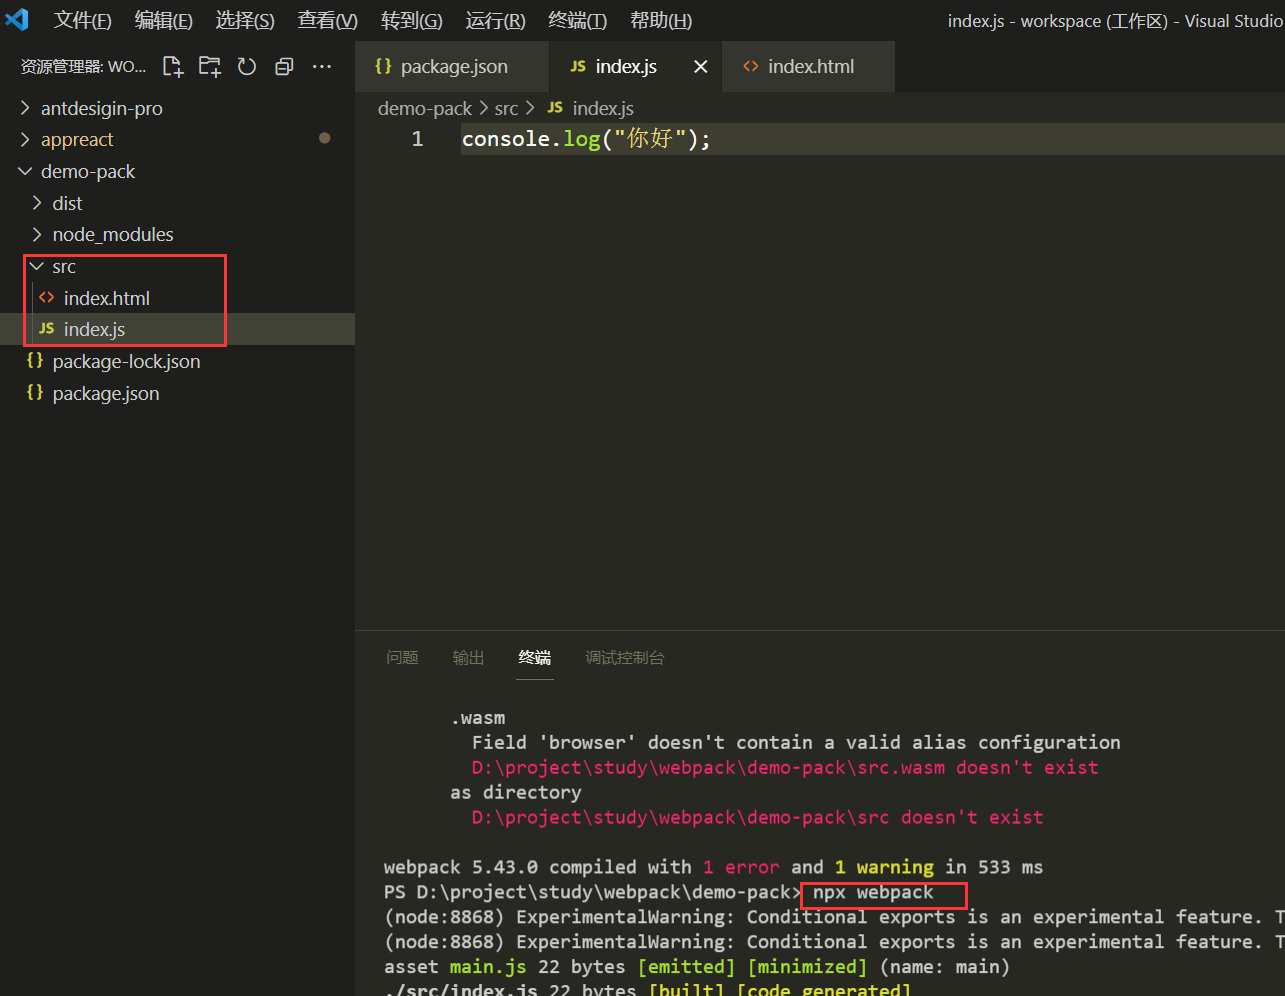Screen dimensions: 1285x996
Task: Click the 'as directory' terminal line
Action: click(515, 792)
